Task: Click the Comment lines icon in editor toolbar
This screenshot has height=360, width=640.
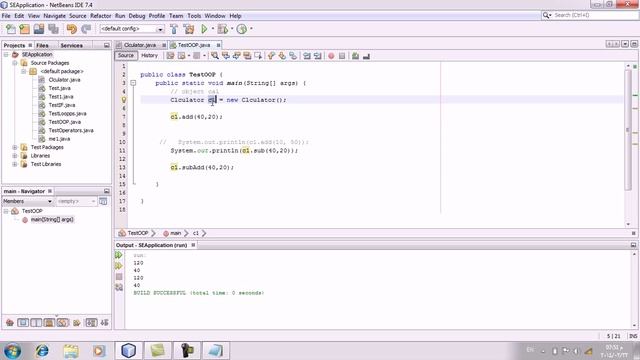Action: tap(355, 56)
